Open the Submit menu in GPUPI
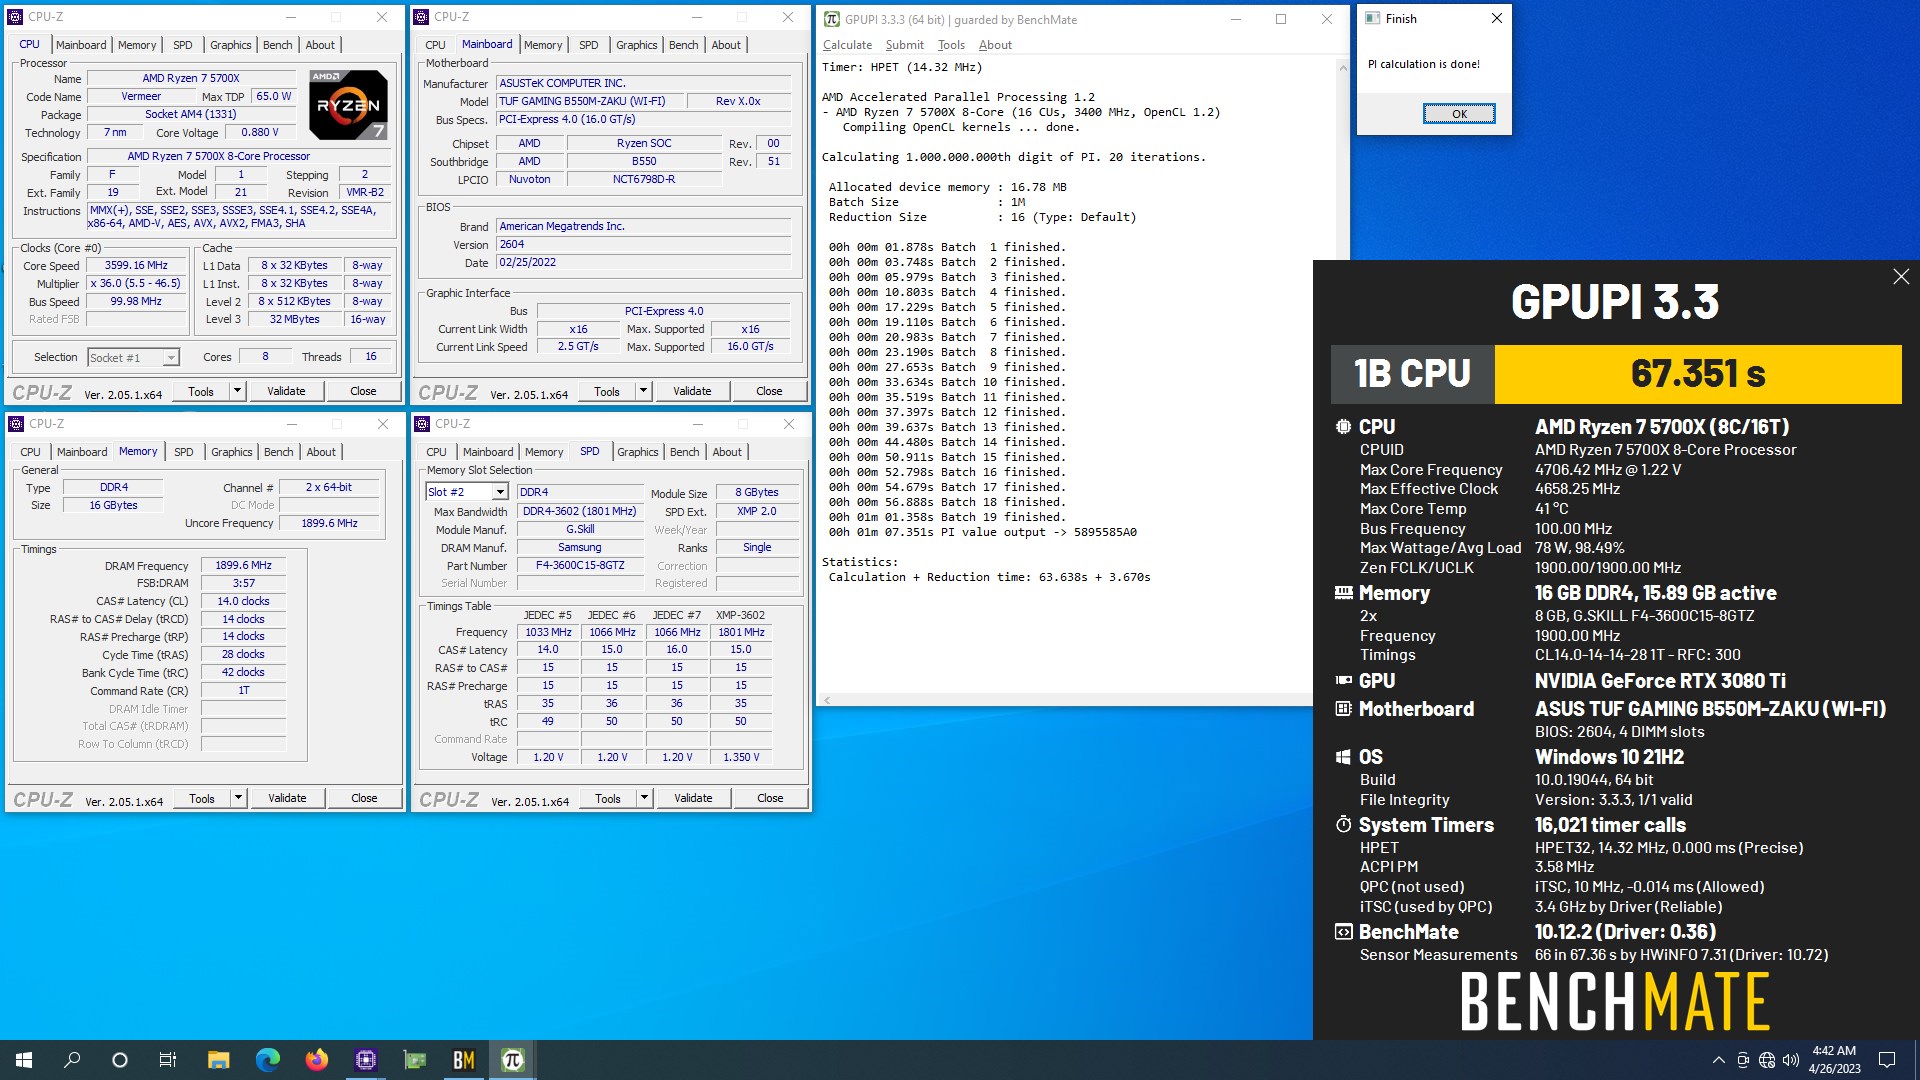Screen dimensions: 1920x1080 pos(904,45)
